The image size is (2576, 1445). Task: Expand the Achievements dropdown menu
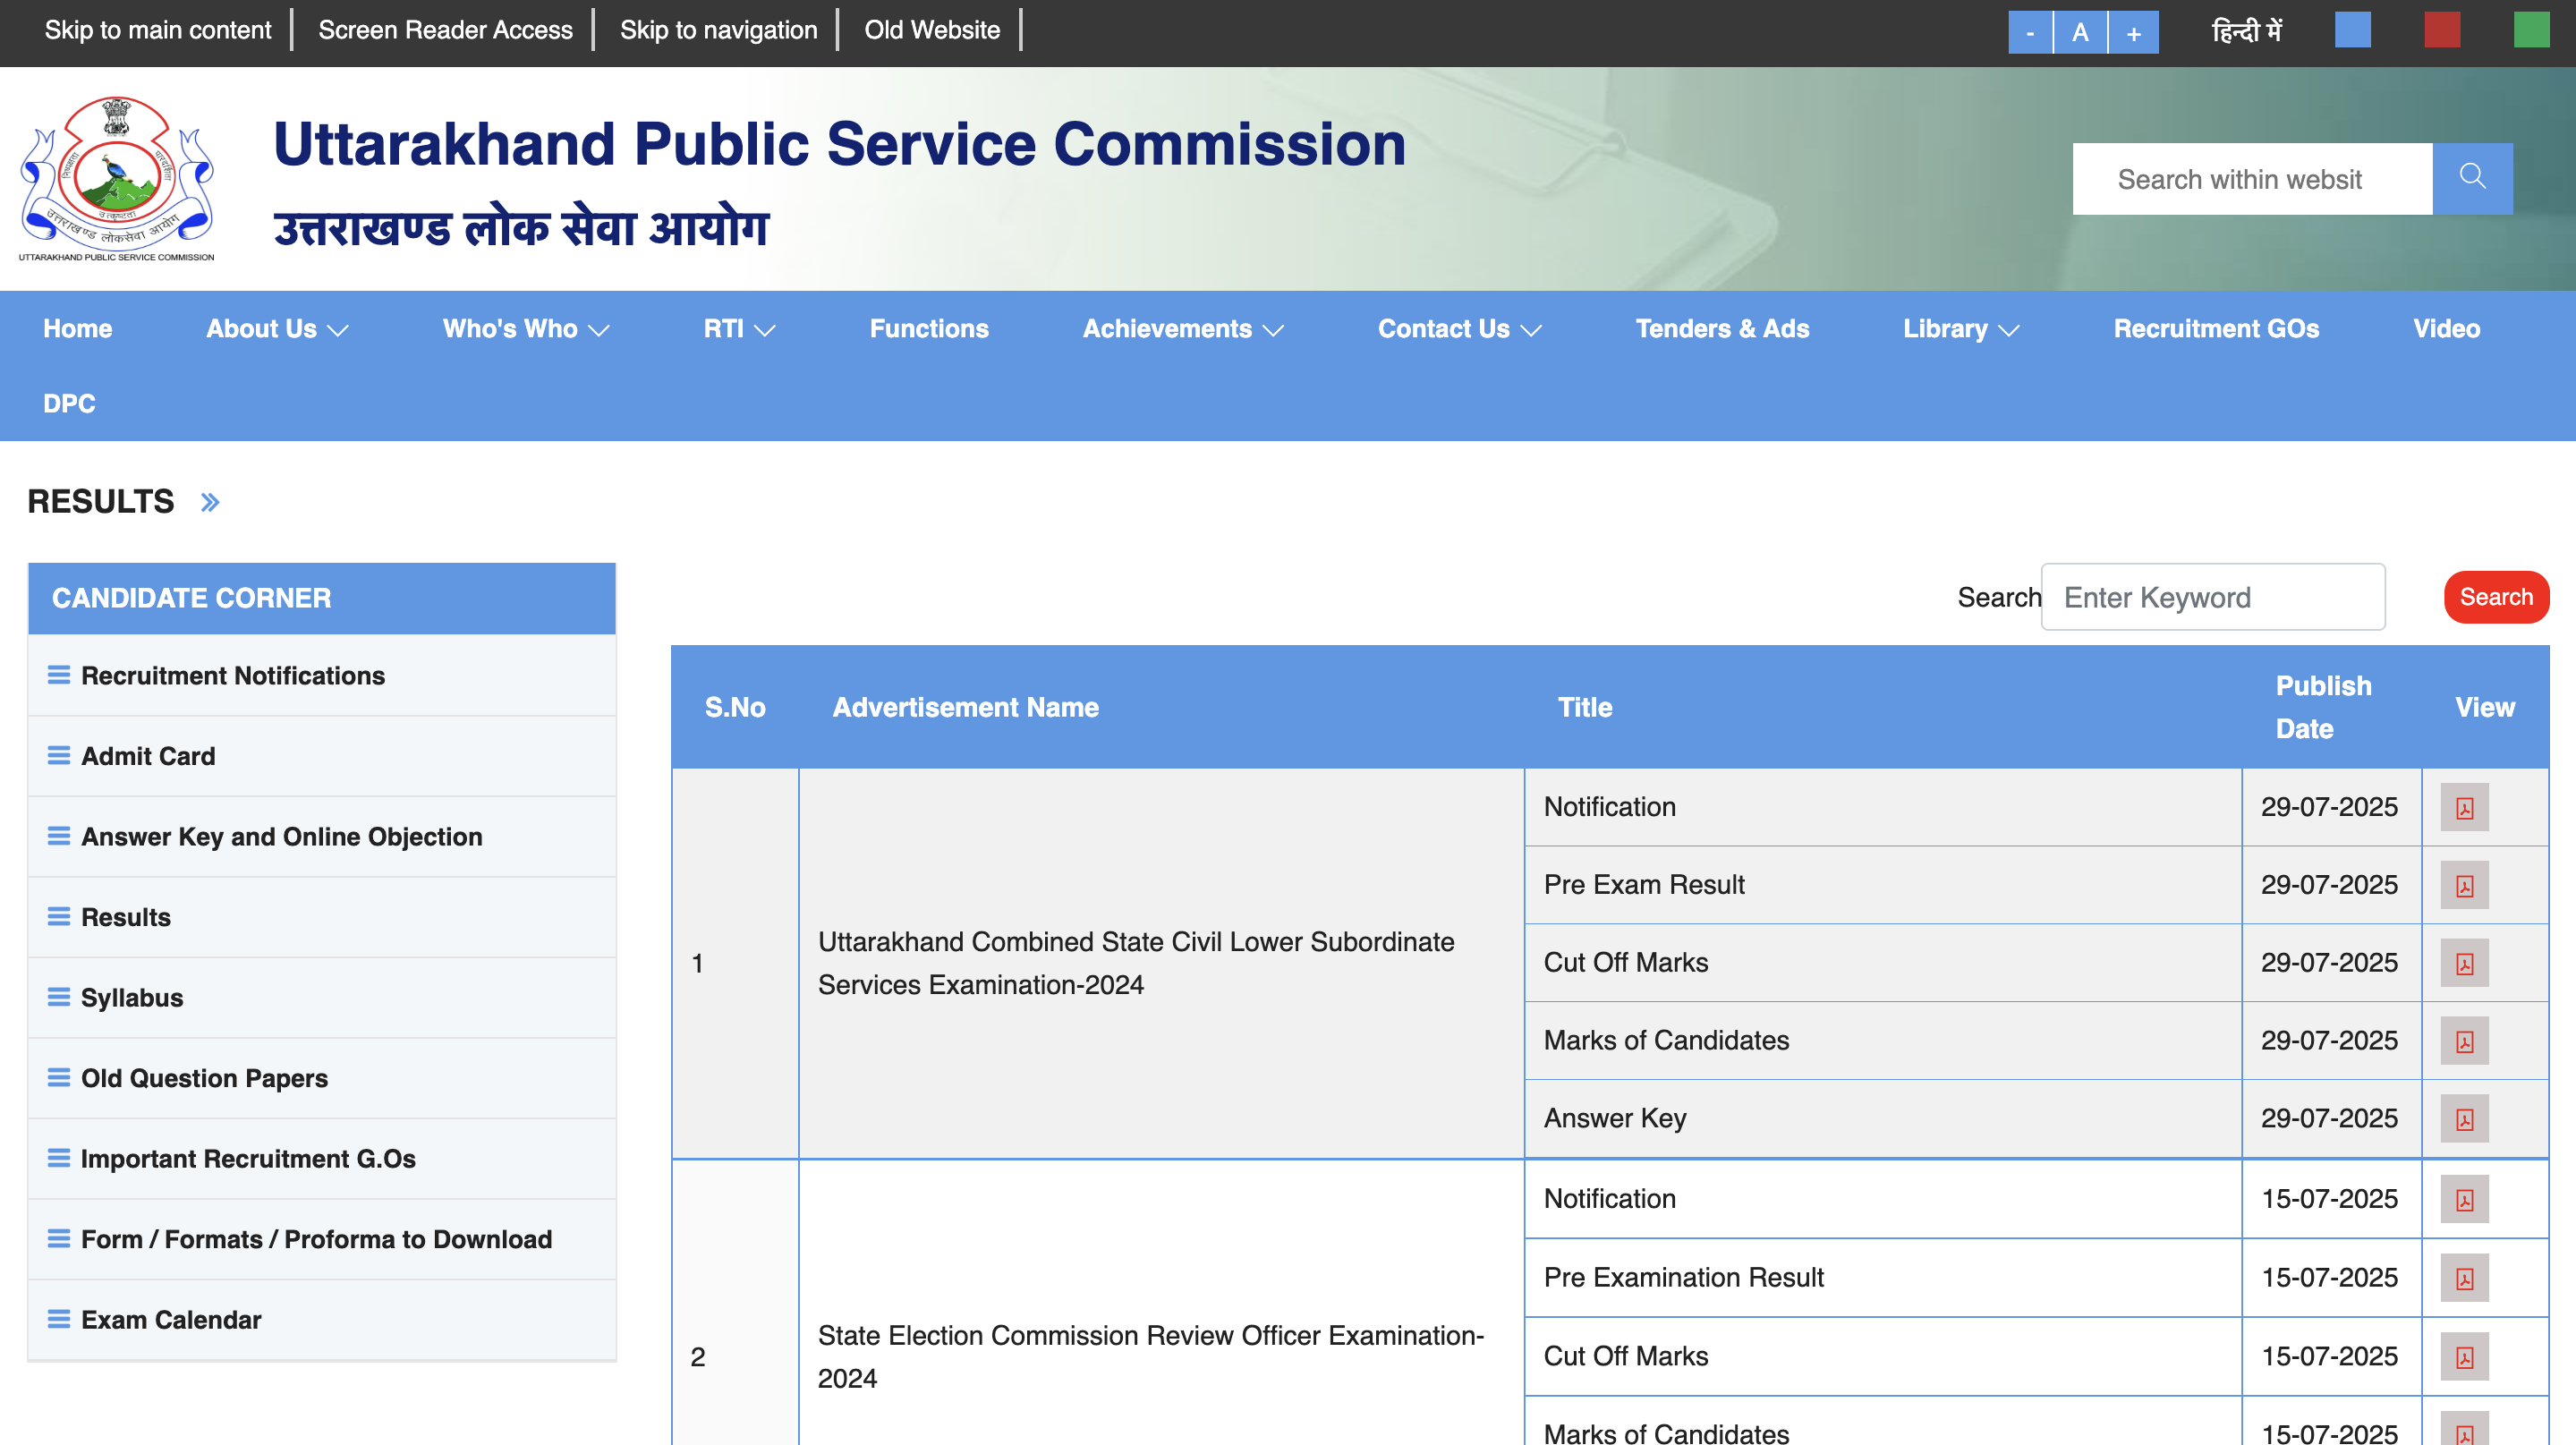coord(1183,329)
